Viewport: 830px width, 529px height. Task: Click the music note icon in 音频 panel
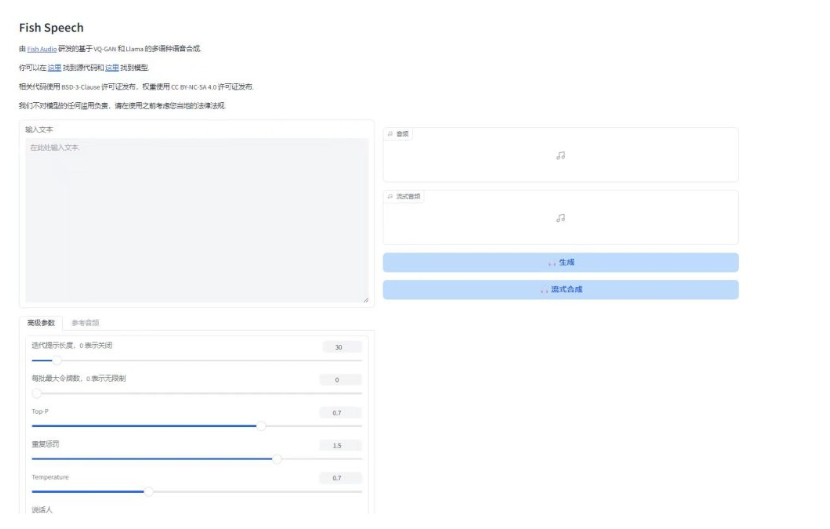pyautogui.click(x=560, y=155)
